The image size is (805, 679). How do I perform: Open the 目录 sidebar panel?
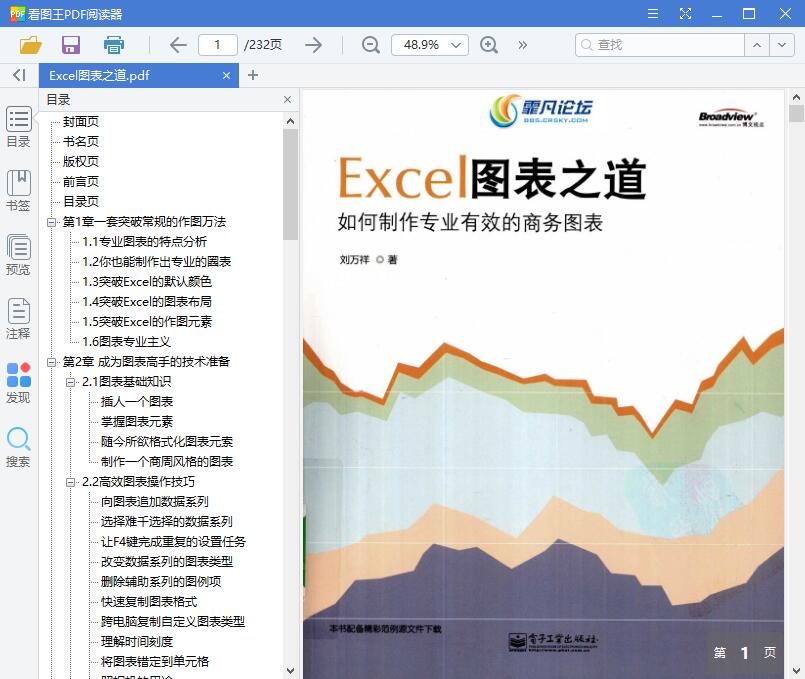(x=18, y=127)
